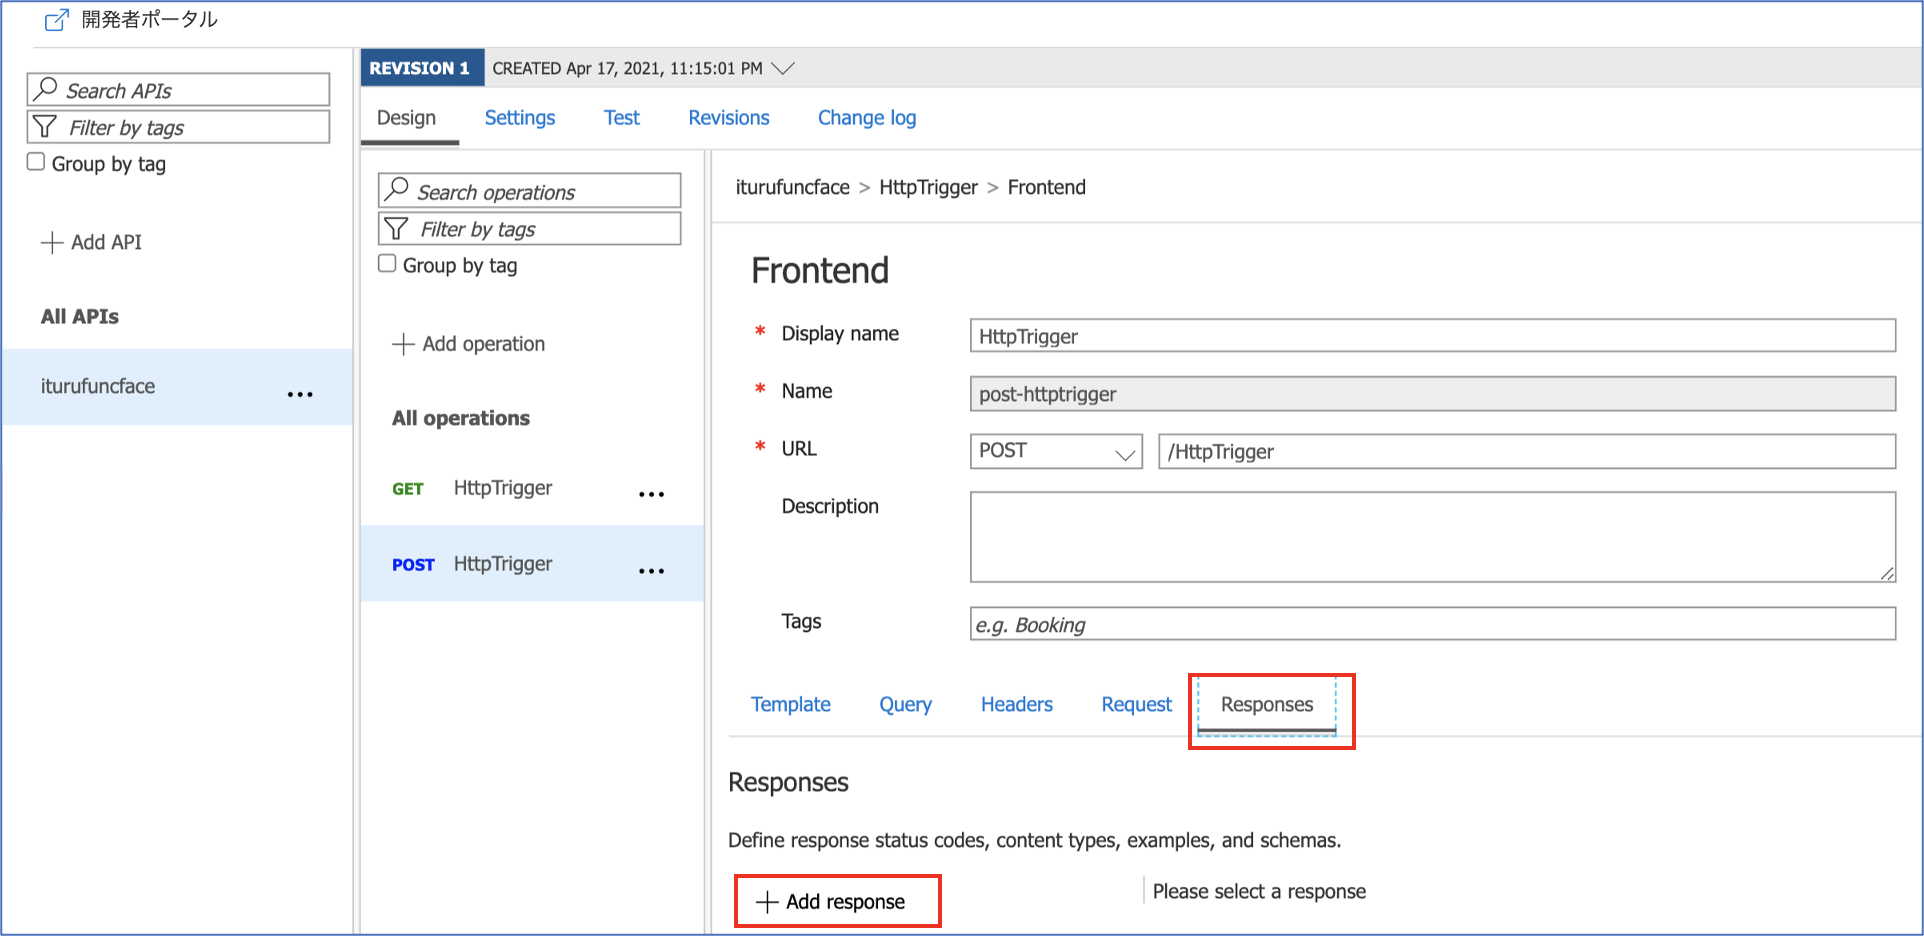
Task: Click the URL path field /HttpTrigger
Action: [x=1527, y=451]
